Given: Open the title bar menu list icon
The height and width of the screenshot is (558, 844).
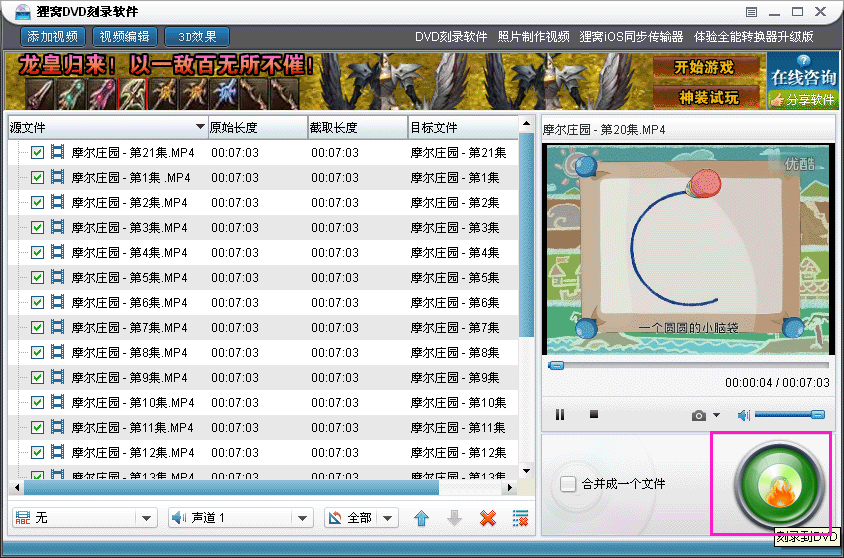Looking at the screenshot, I should (x=751, y=12).
